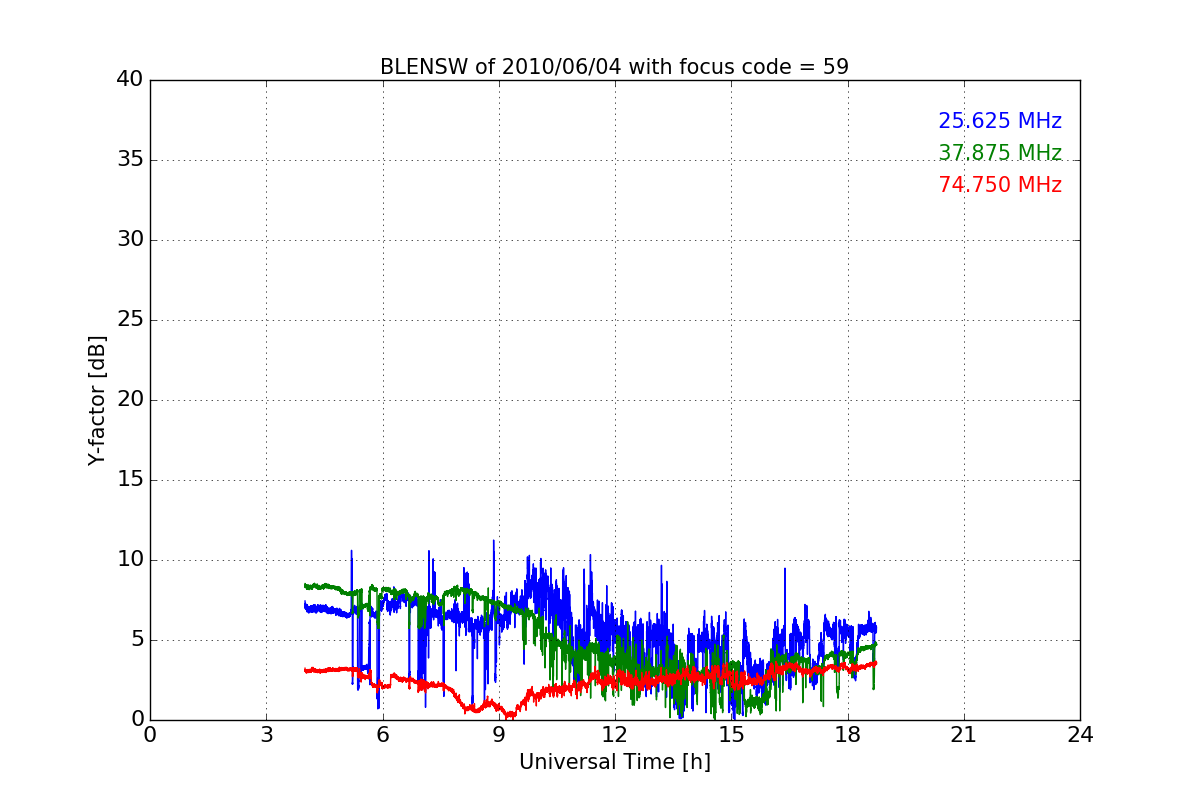Select the 74.750 MHz legend label
The image size is (1200, 800).
coord(1000,185)
